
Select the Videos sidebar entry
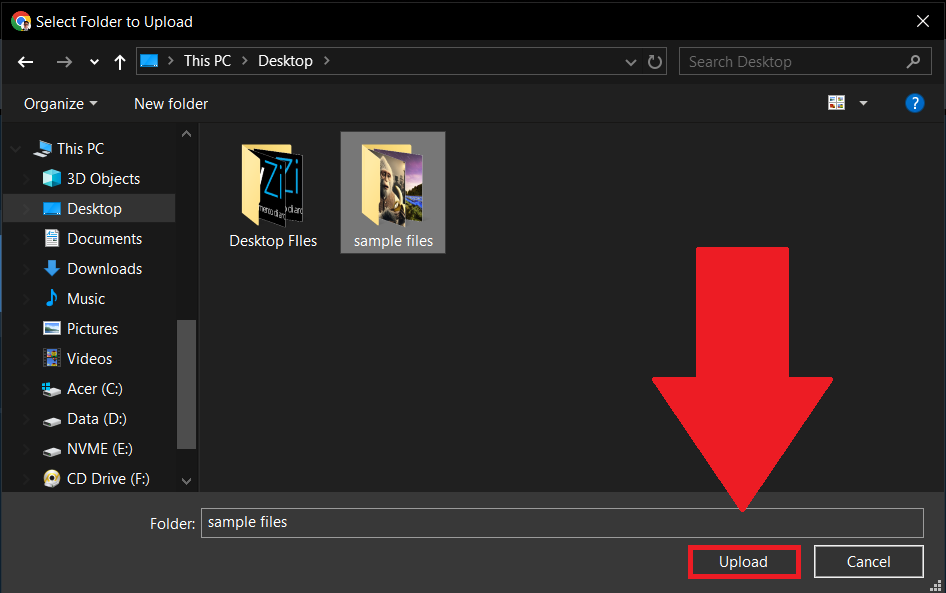tap(89, 358)
